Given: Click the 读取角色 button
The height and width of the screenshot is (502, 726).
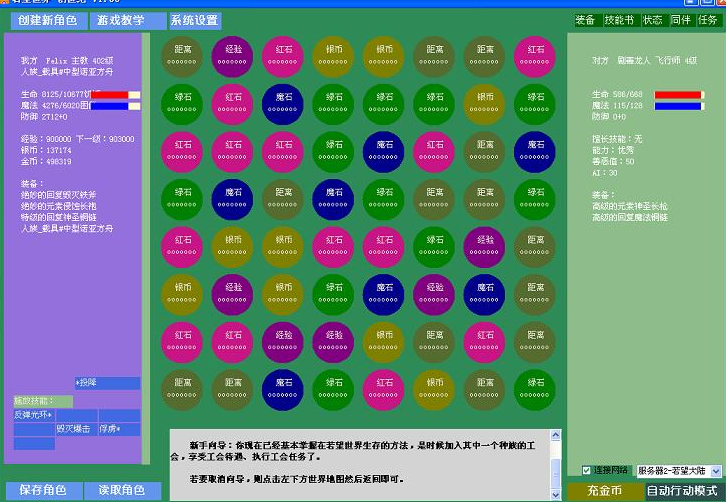Looking at the screenshot, I should [123, 490].
